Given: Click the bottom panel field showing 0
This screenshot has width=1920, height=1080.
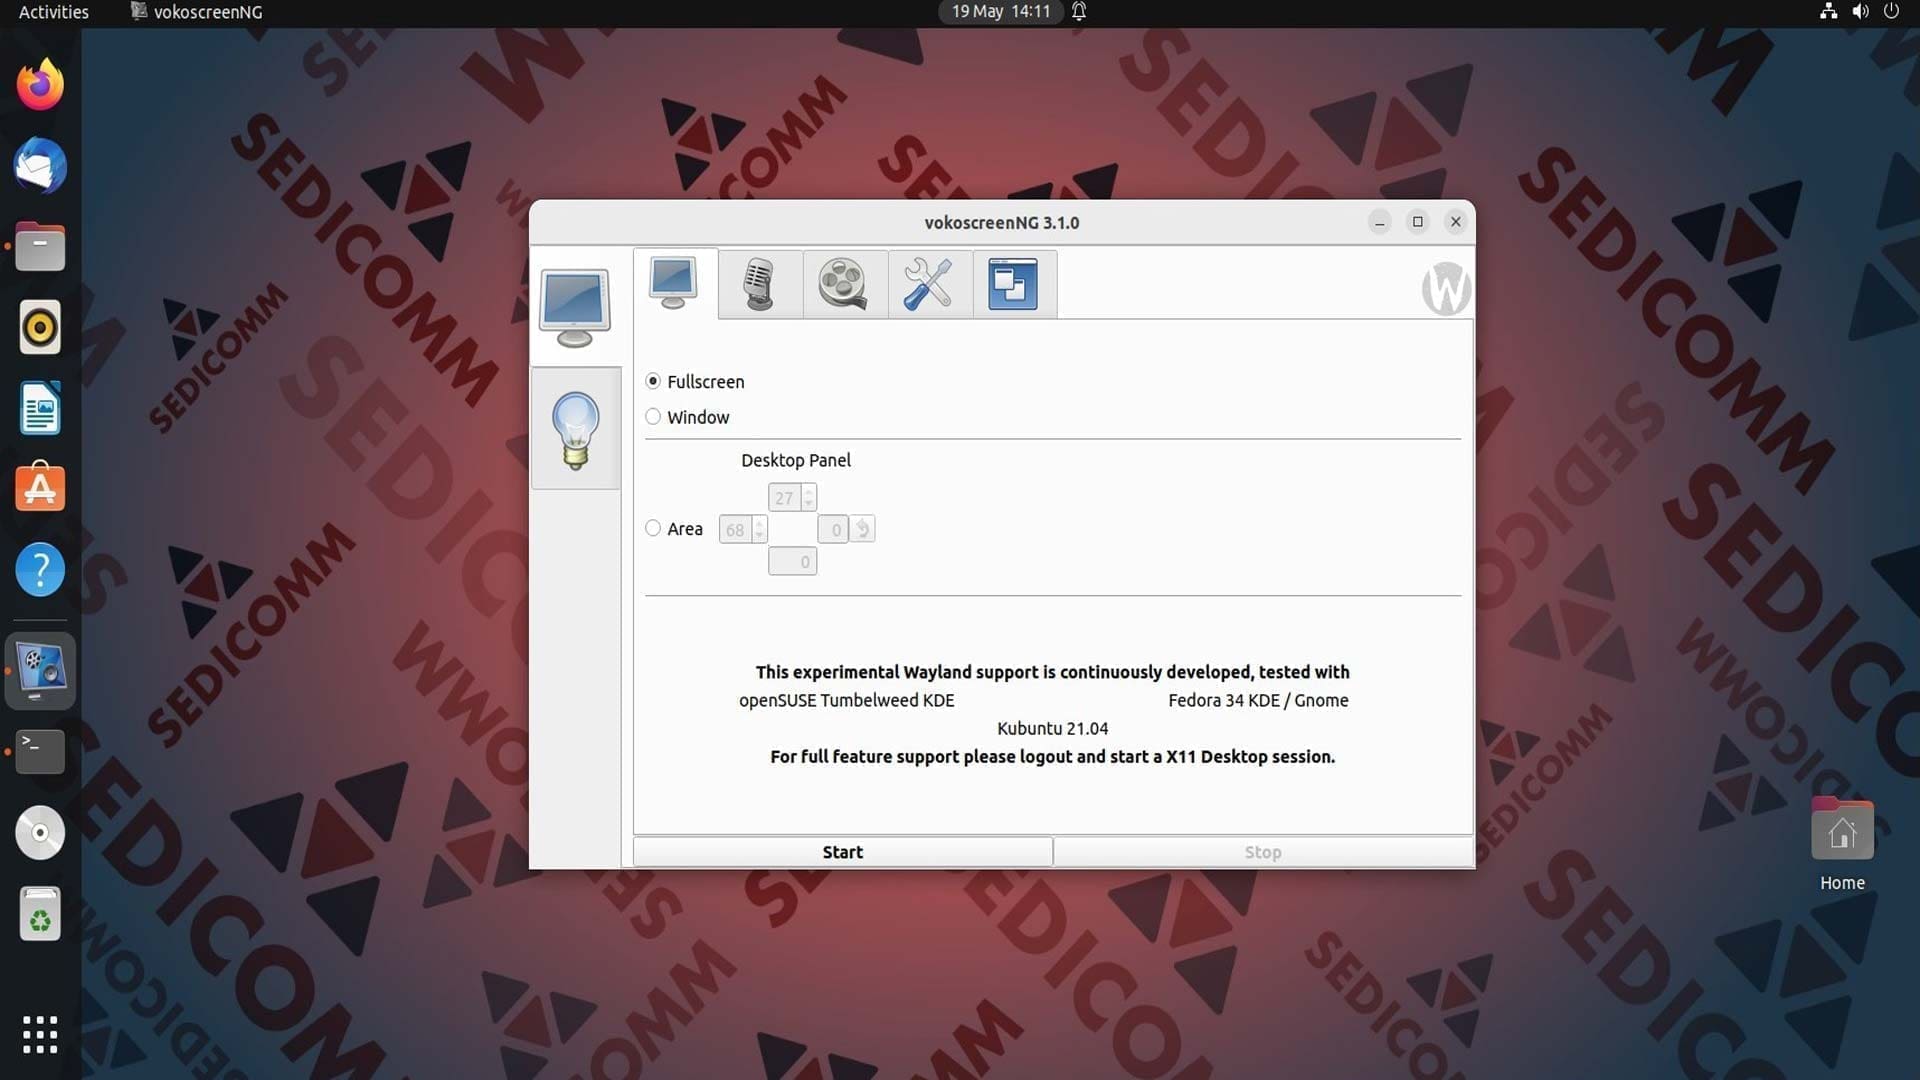Looking at the screenshot, I should pos(792,561).
